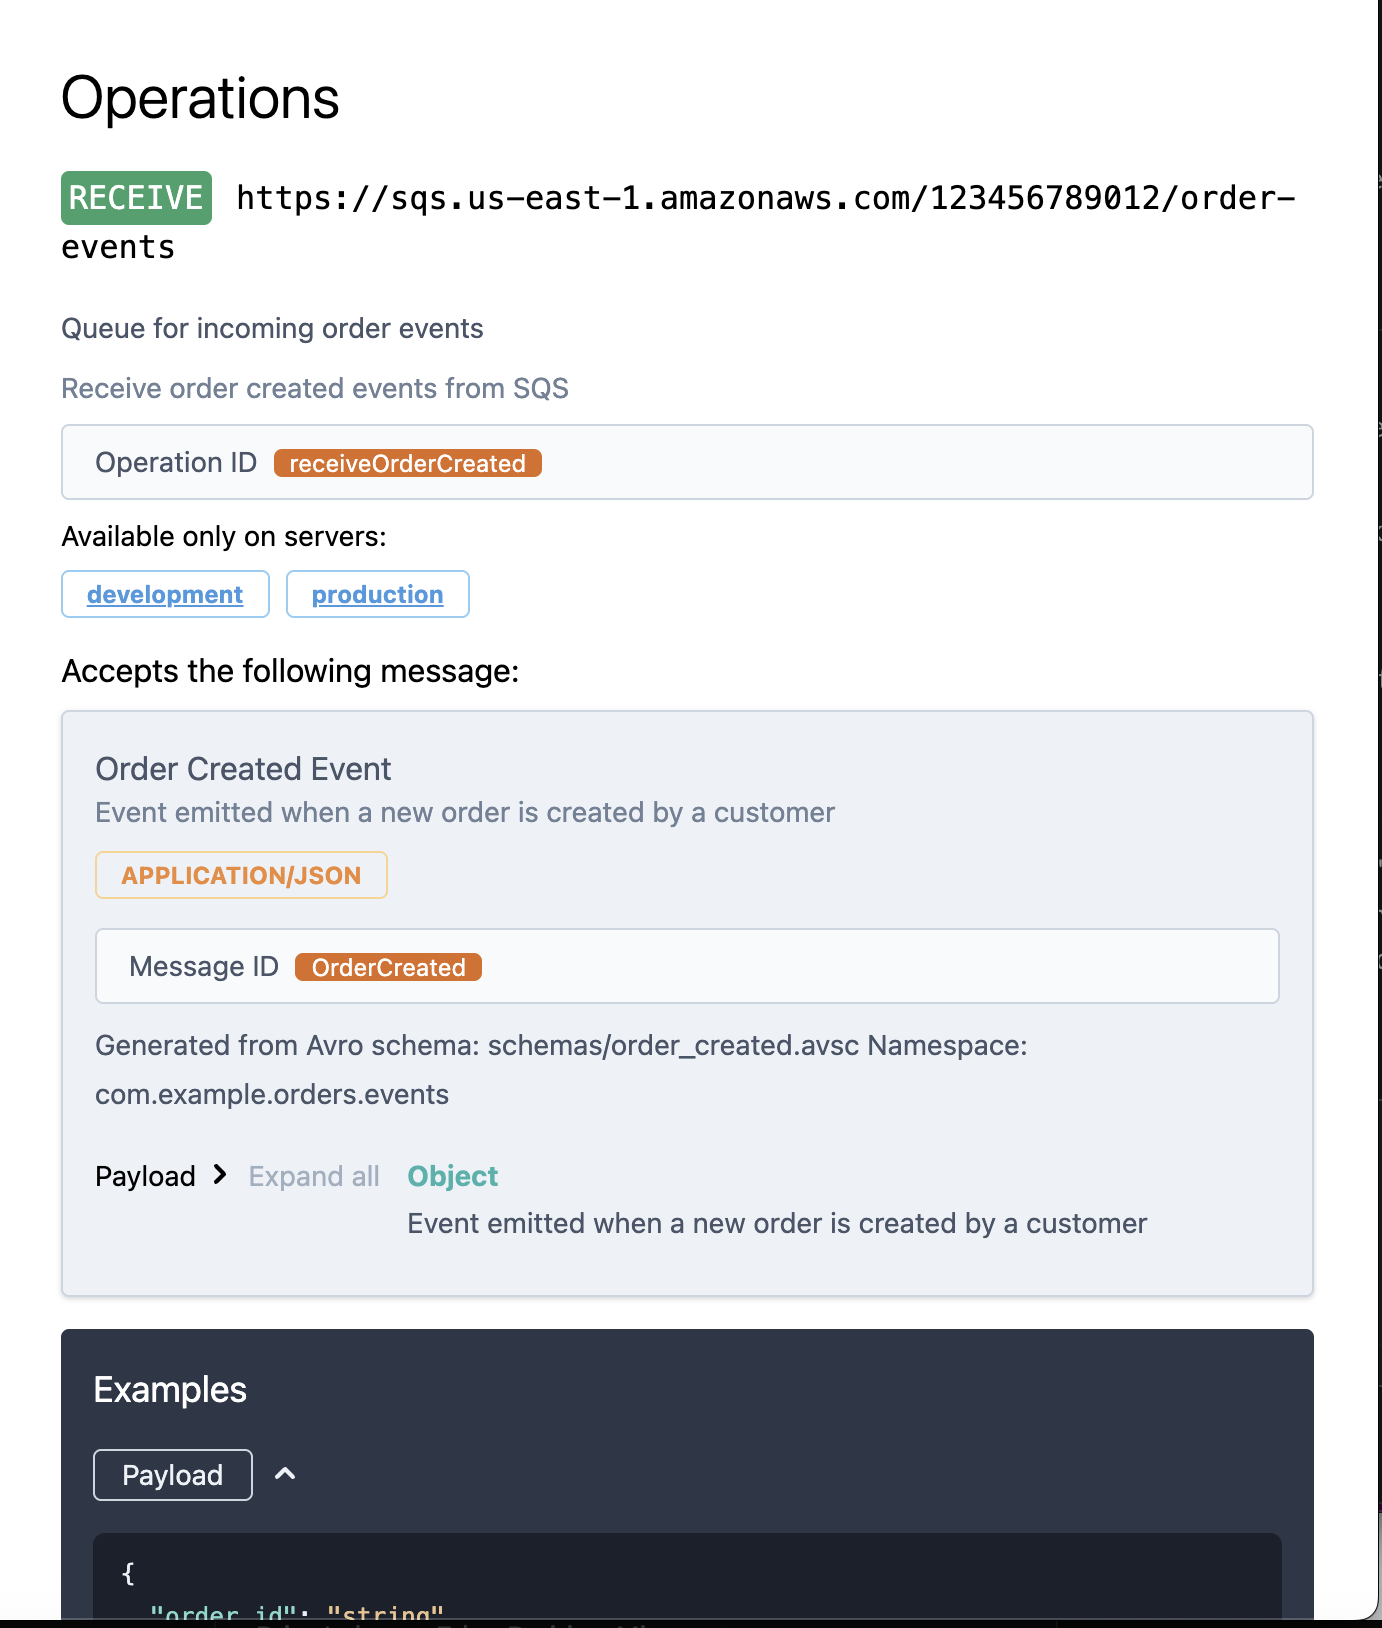Click the SQS order-events channel URL
This screenshot has height=1628, width=1382.
tap(765, 198)
